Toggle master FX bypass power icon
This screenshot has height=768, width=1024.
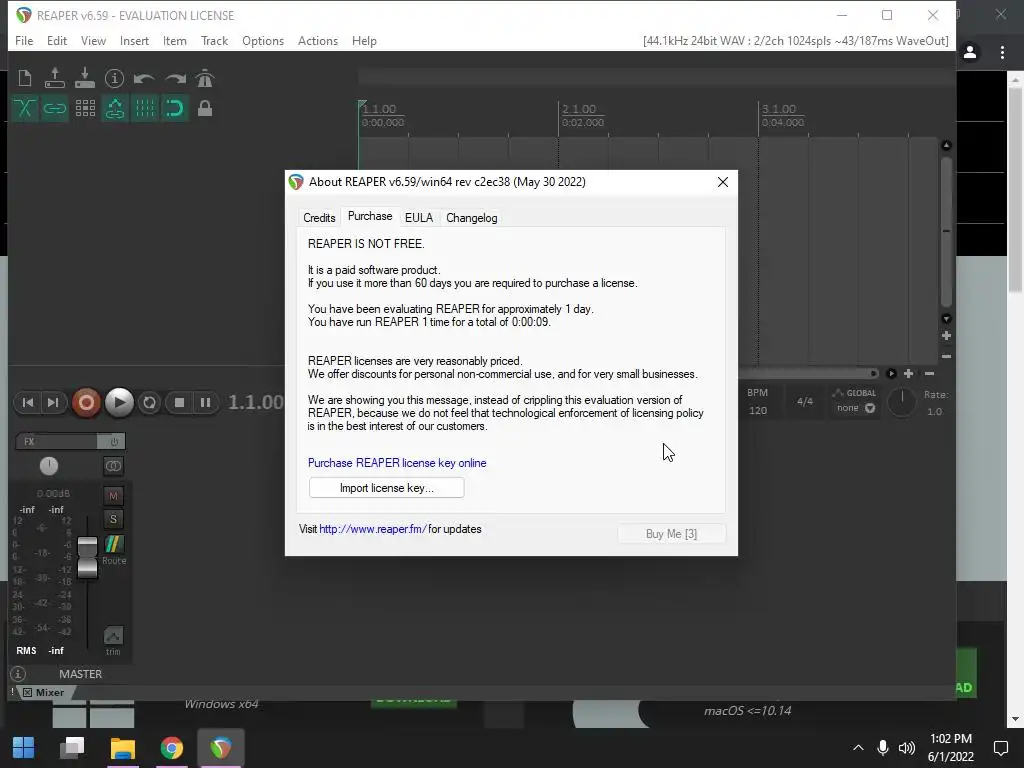pos(114,441)
